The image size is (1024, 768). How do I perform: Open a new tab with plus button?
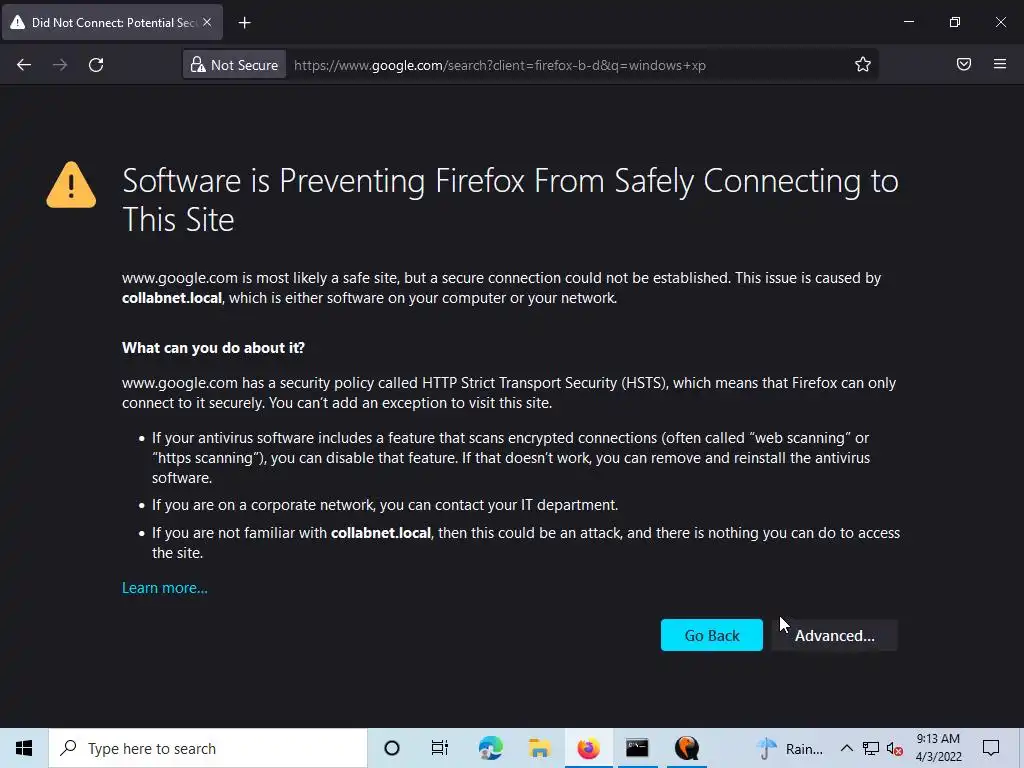tap(244, 22)
